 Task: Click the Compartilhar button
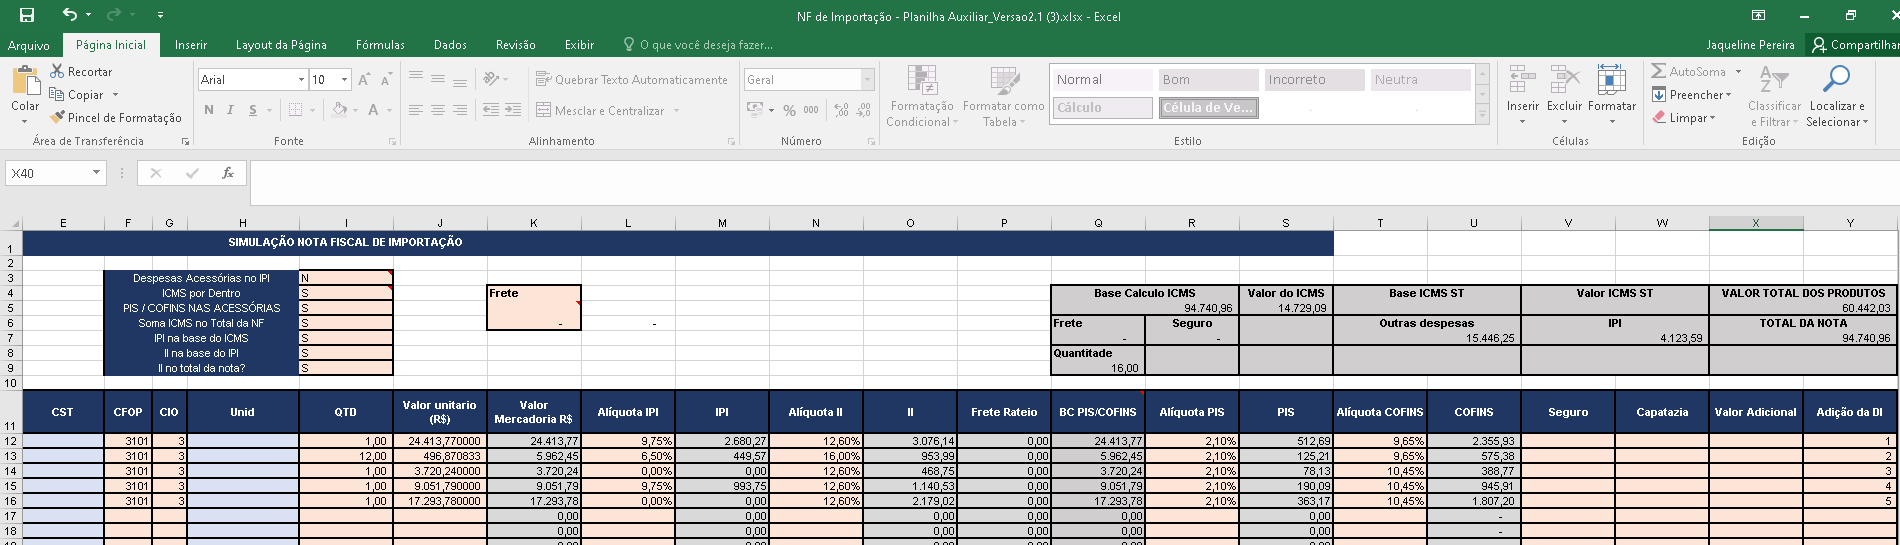click(1855, 45)
